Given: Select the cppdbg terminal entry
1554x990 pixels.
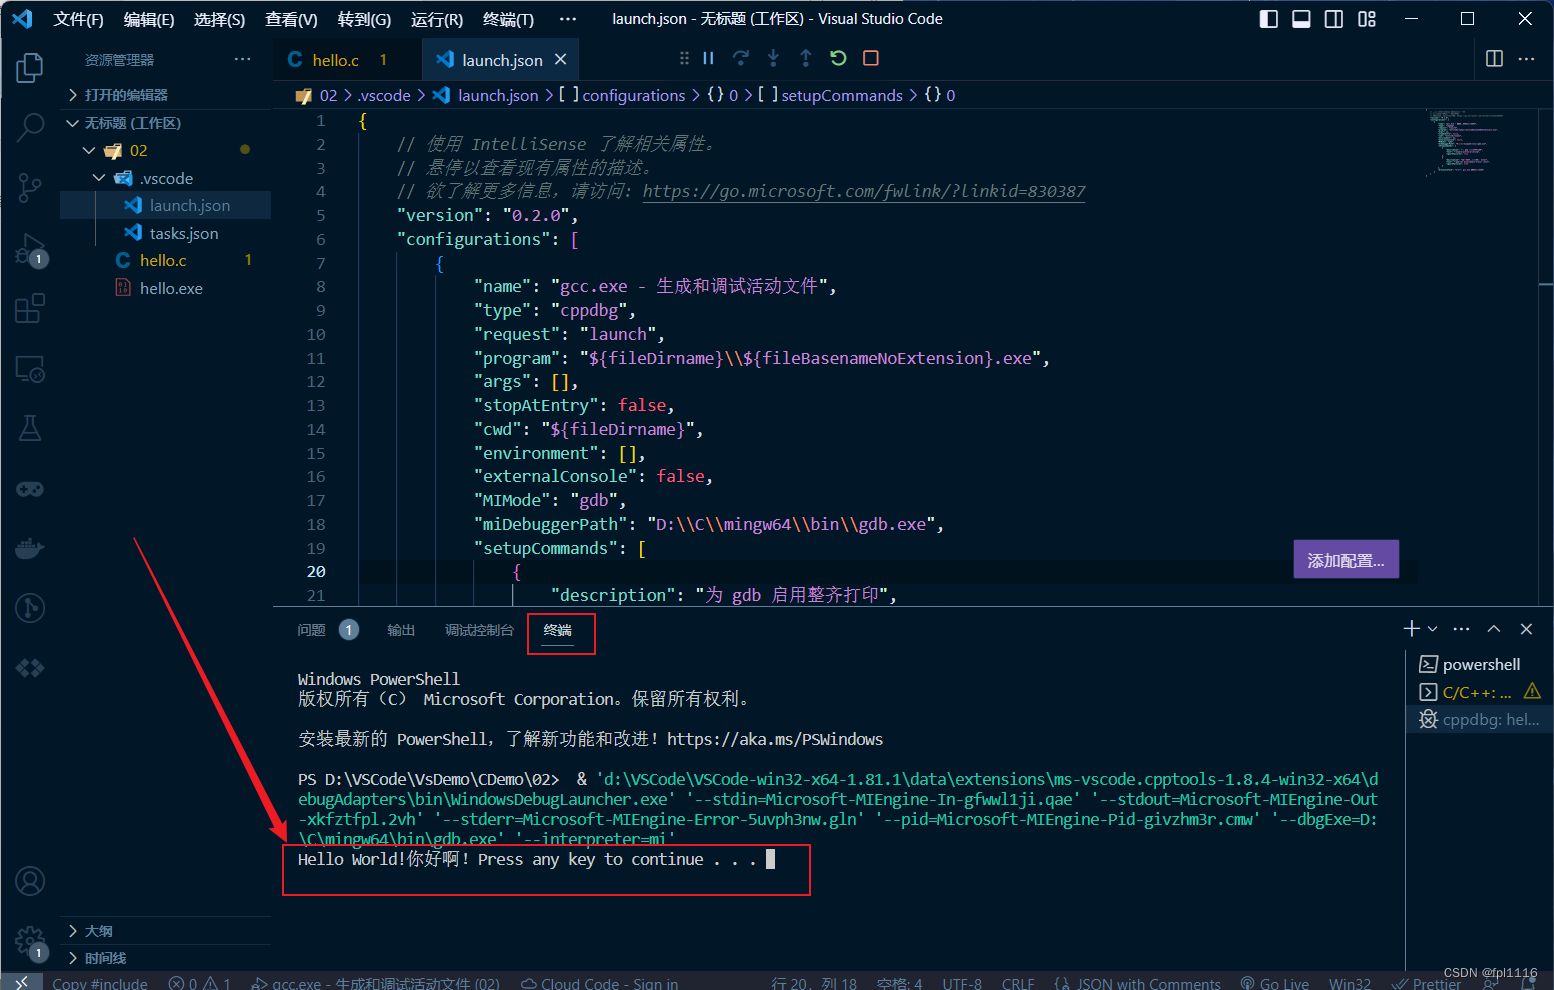Looking at the screenshot, I should pyautogui.click(x=1479, y=719).
